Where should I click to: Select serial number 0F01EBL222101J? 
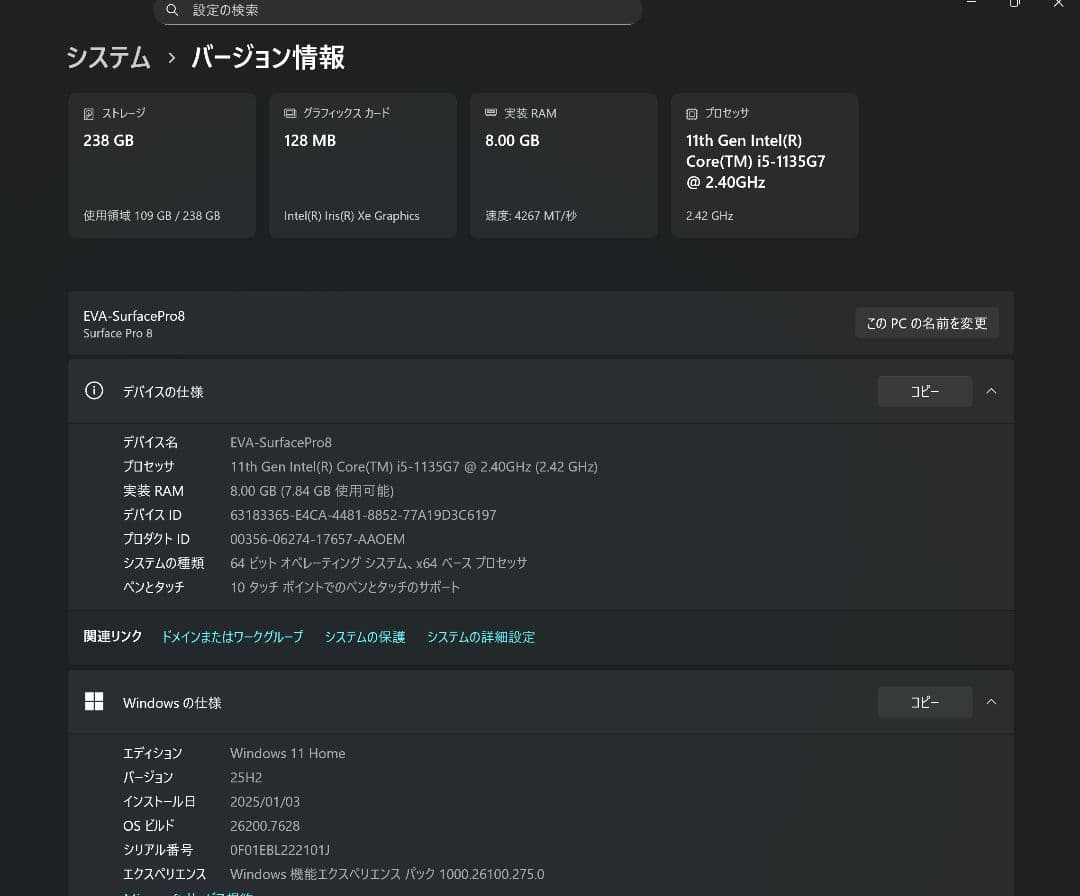pyautogui.click(x=280, y=850)
